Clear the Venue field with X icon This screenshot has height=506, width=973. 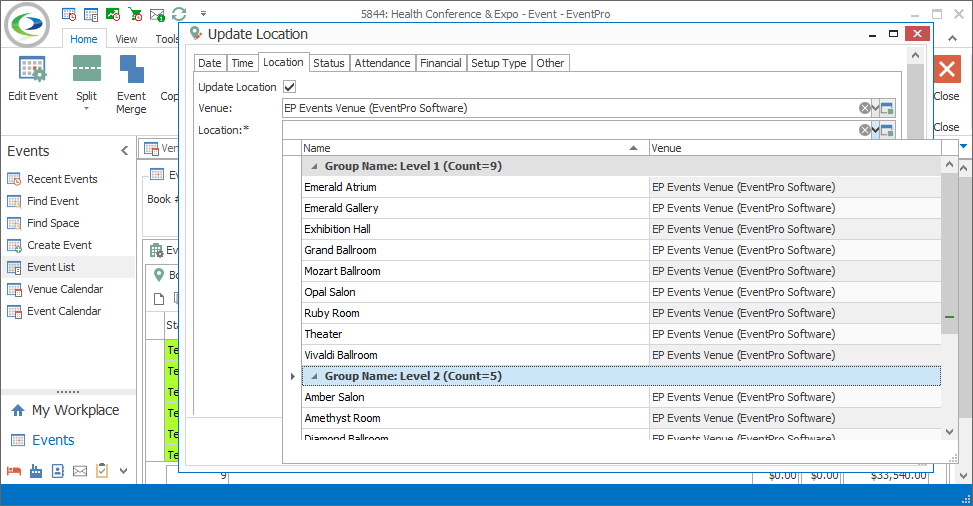pos(864,108)
